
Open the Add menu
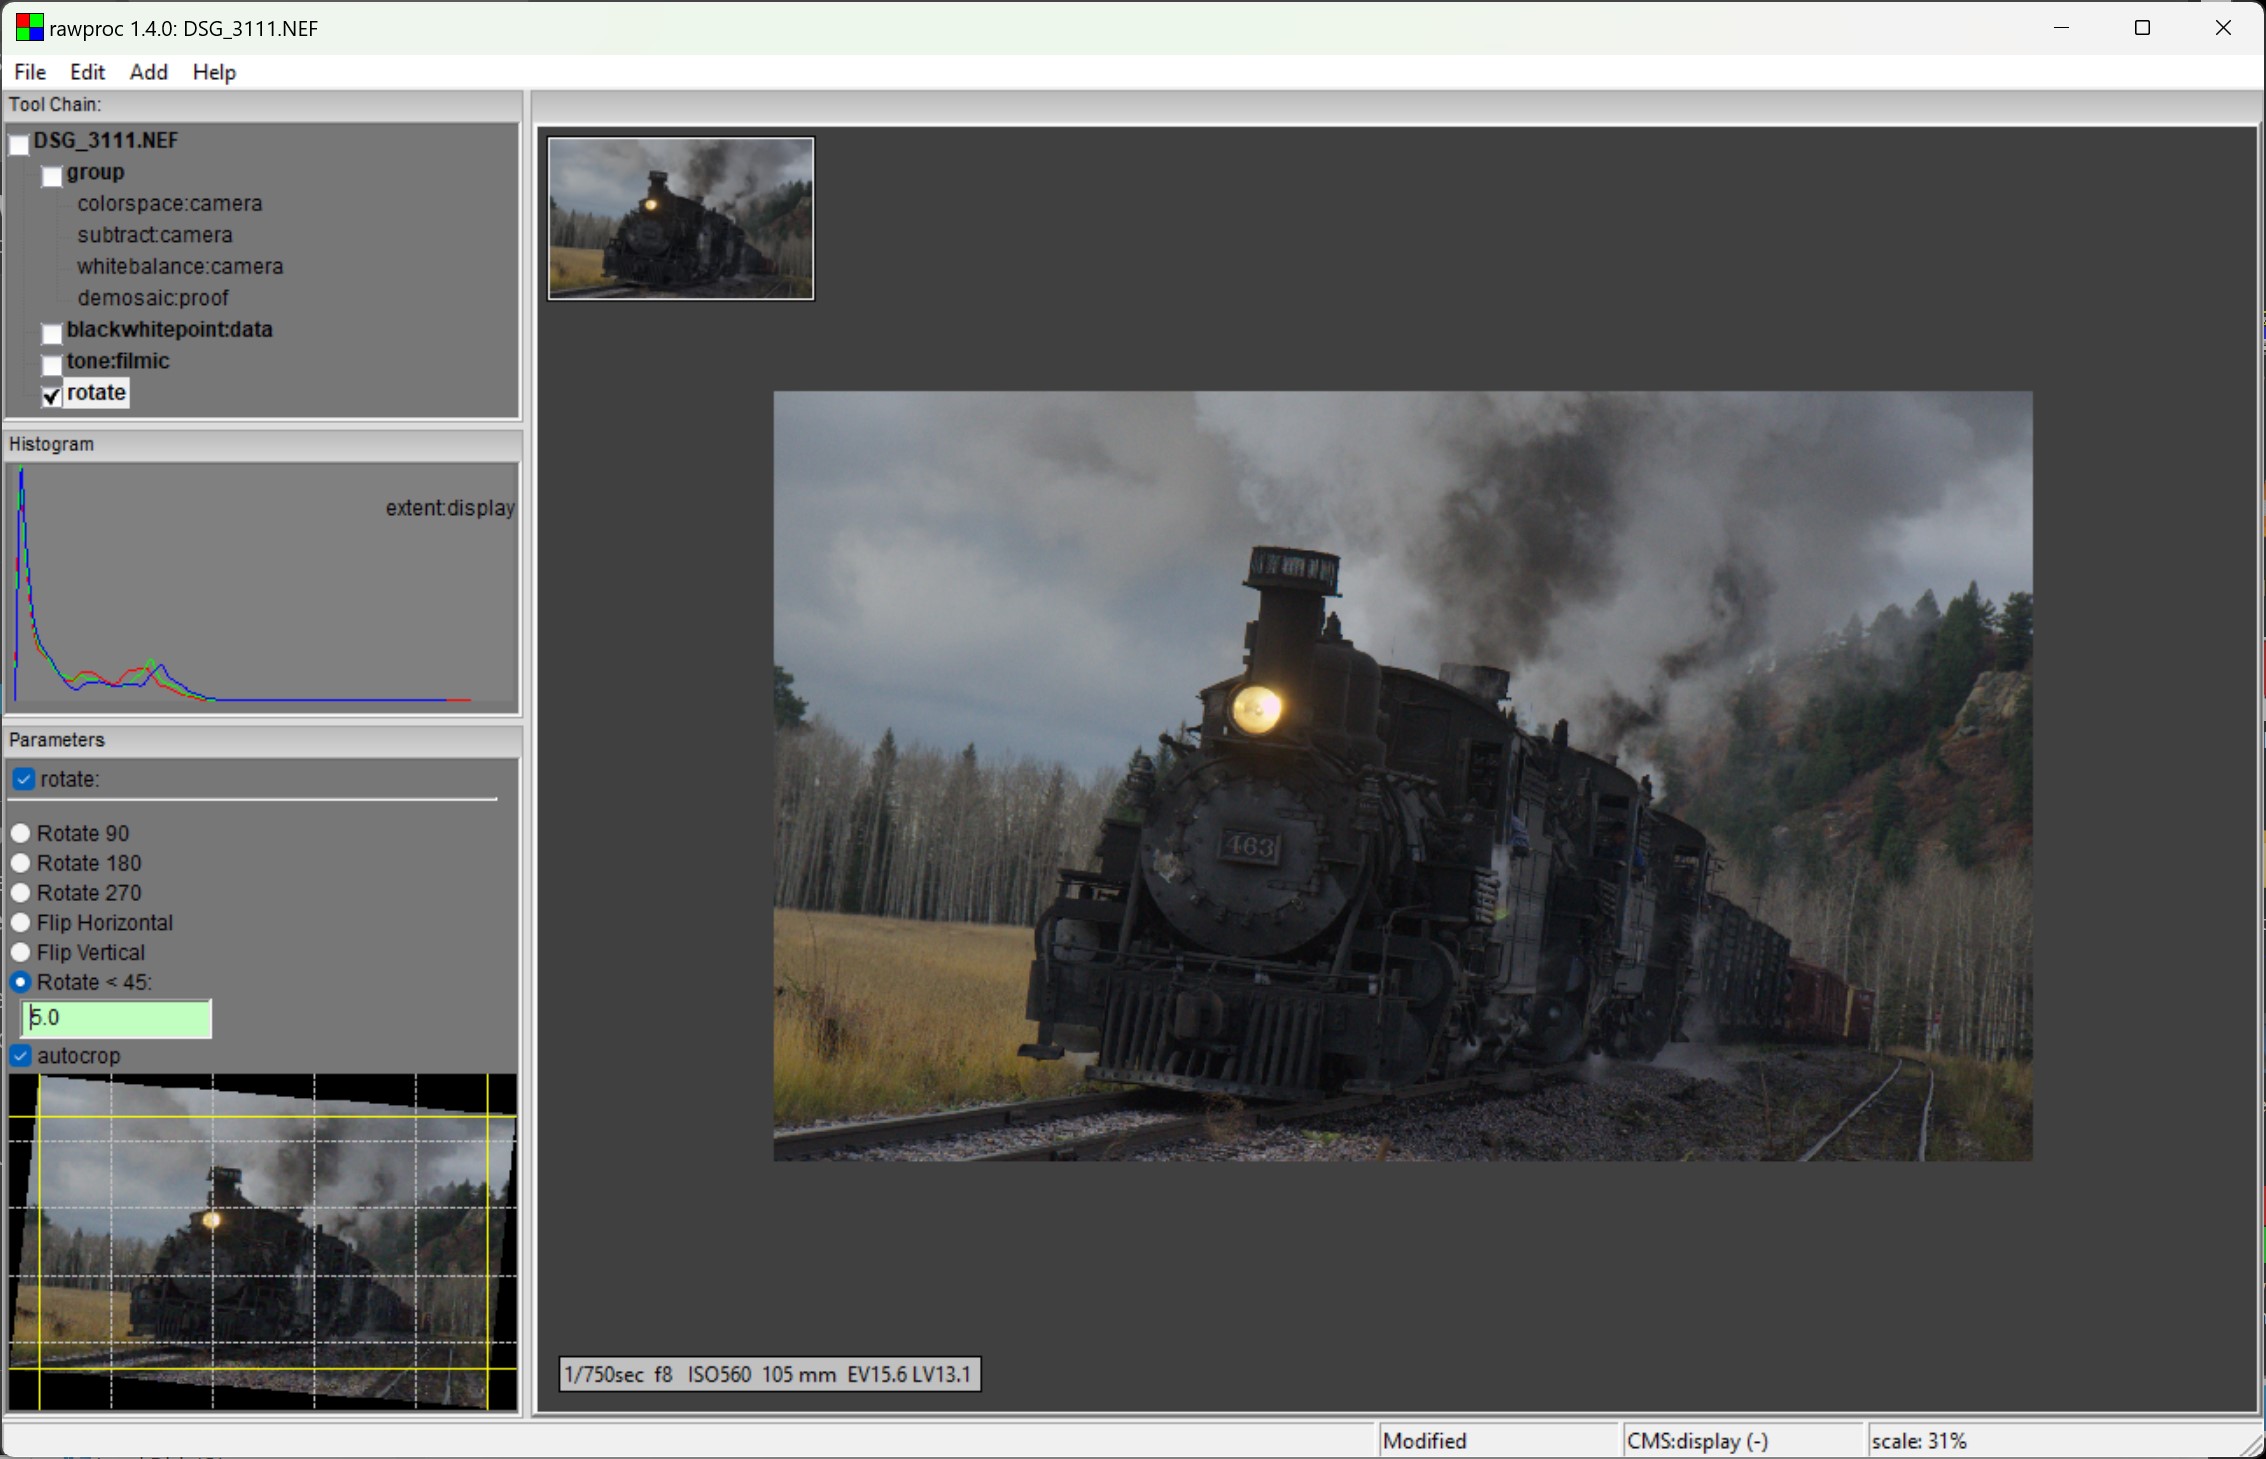148,72
